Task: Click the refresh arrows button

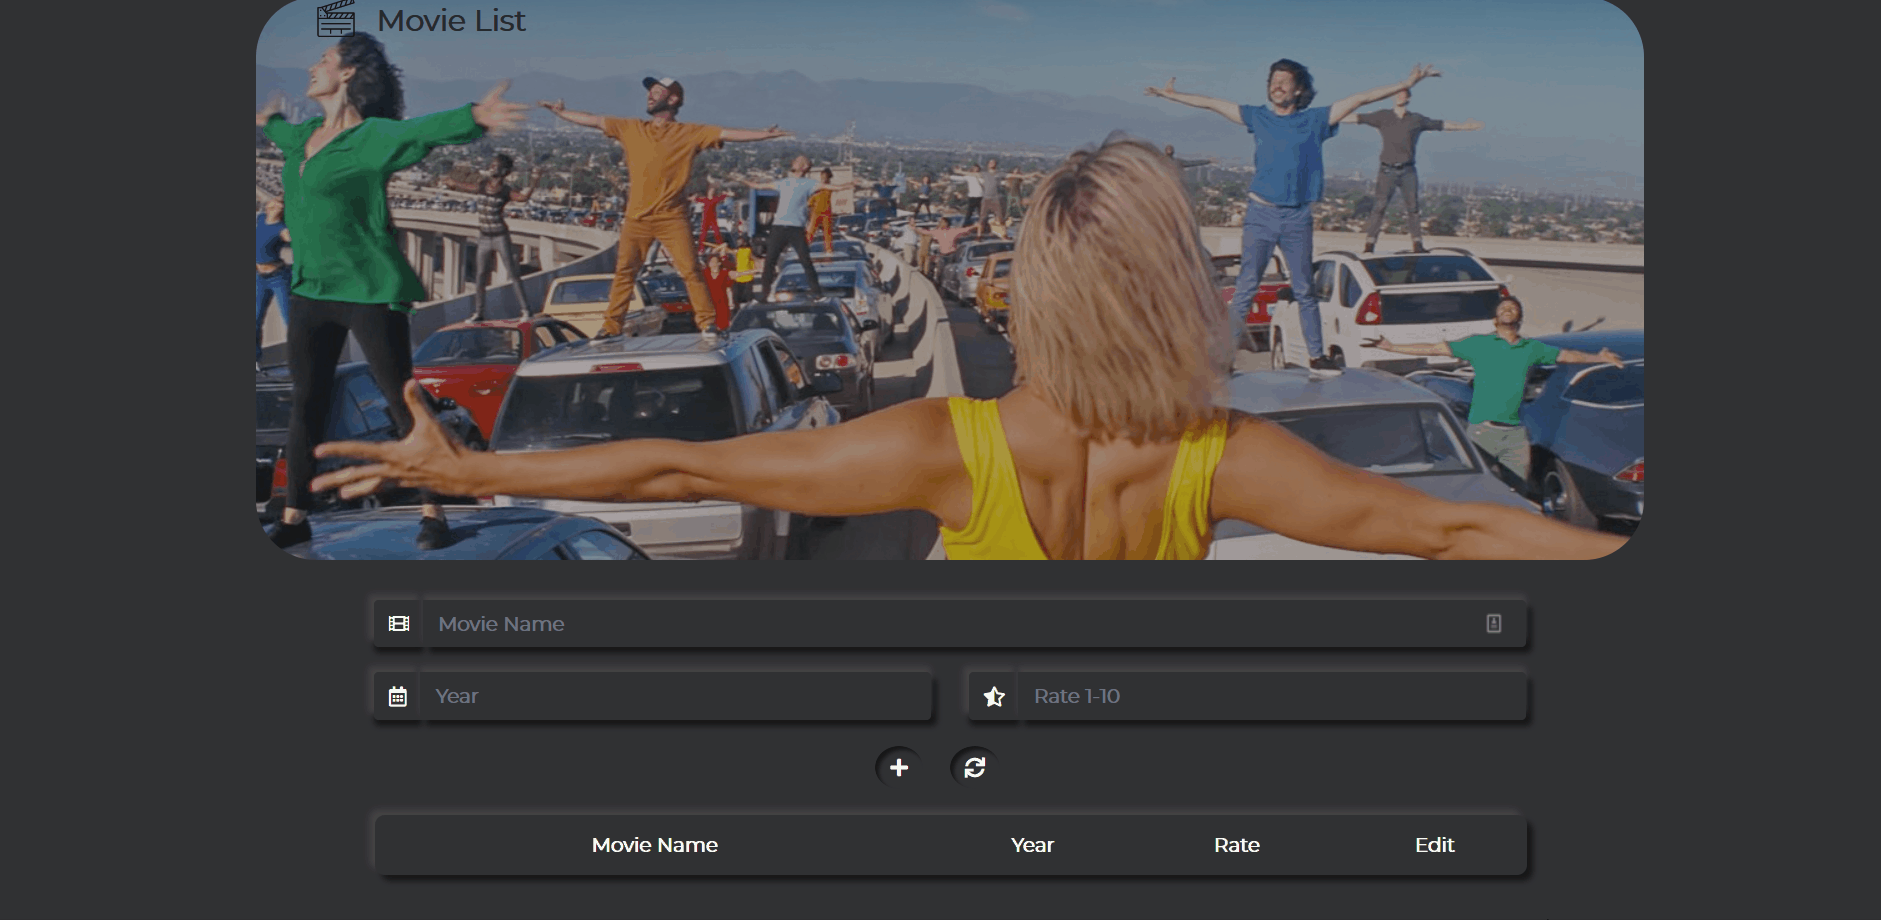Action: 975,767
